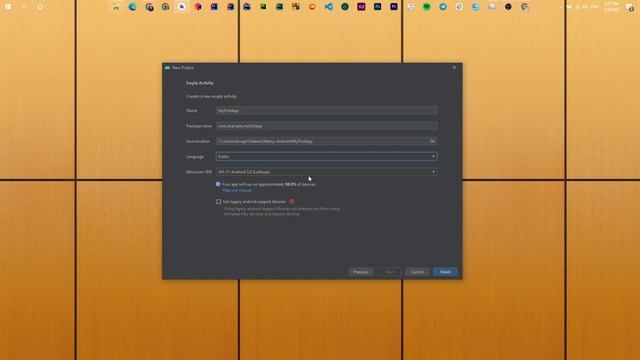Open Visual Studio Code from the taskbar

(329, 7)
